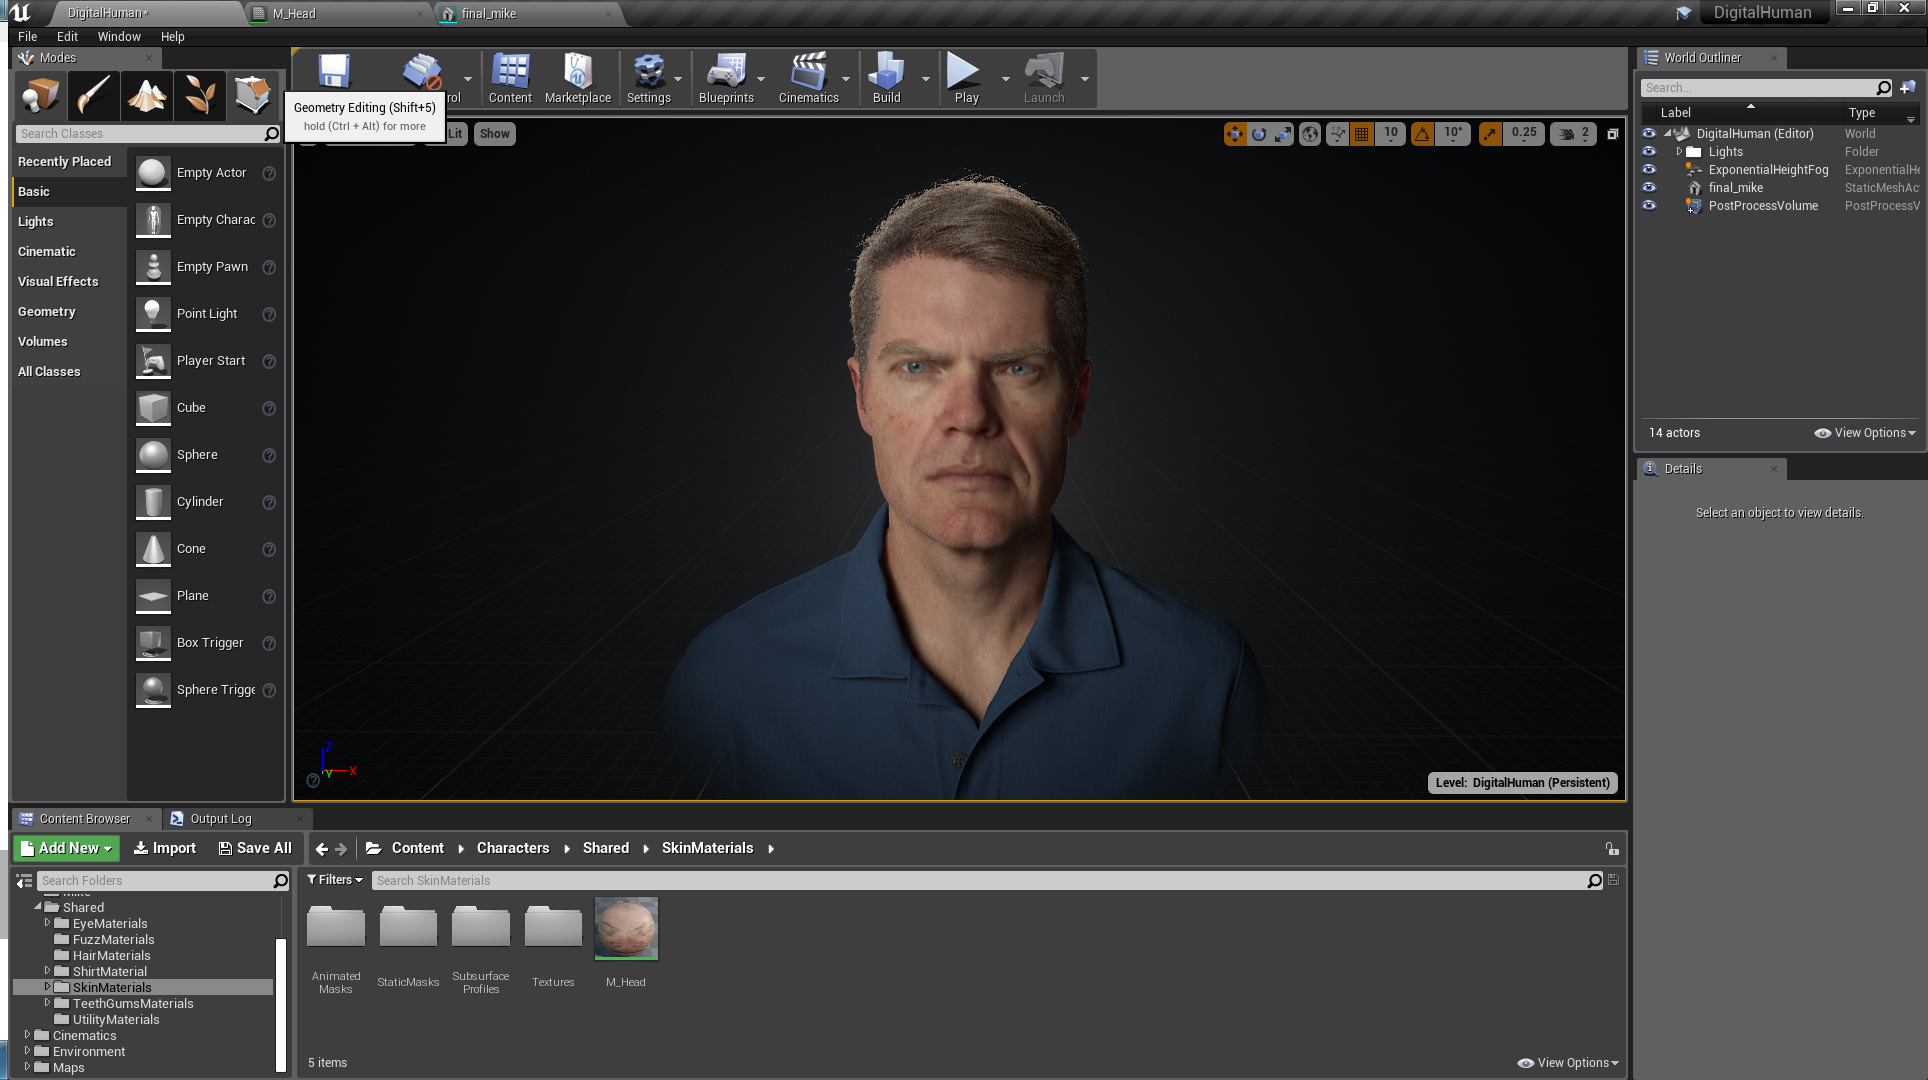This screenshot has height=1080, width=1928.
Task: Select the Paint mode brush icon
Action: (94, 96)
